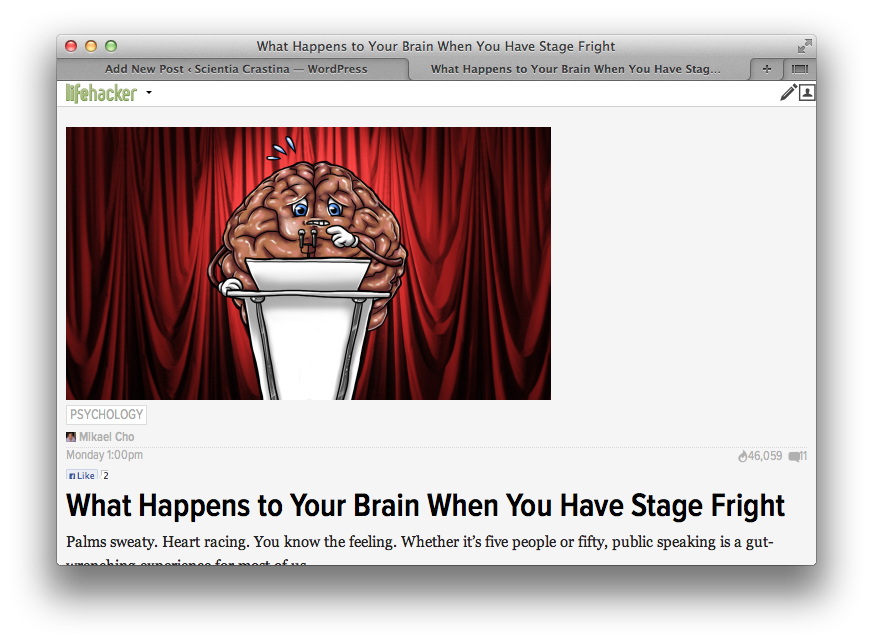Select the Stage Fright article tab
Screen dimensions: 873x644
pyautogui.click(x=575, y=69)
